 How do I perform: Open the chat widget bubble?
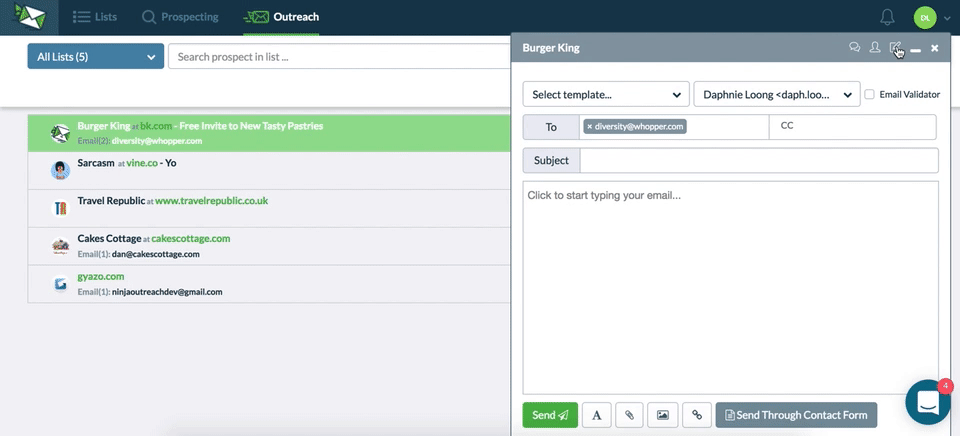[x=928, y=402]
